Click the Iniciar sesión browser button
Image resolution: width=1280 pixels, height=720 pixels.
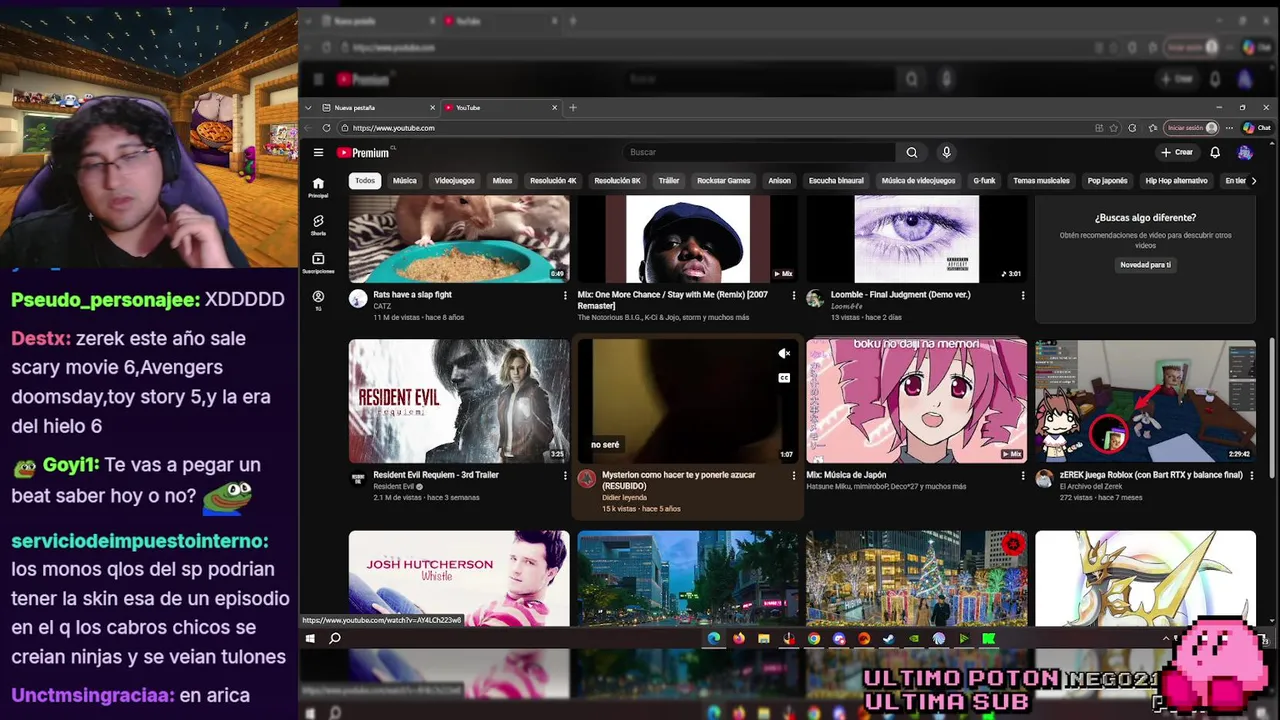click(1191, 128)
